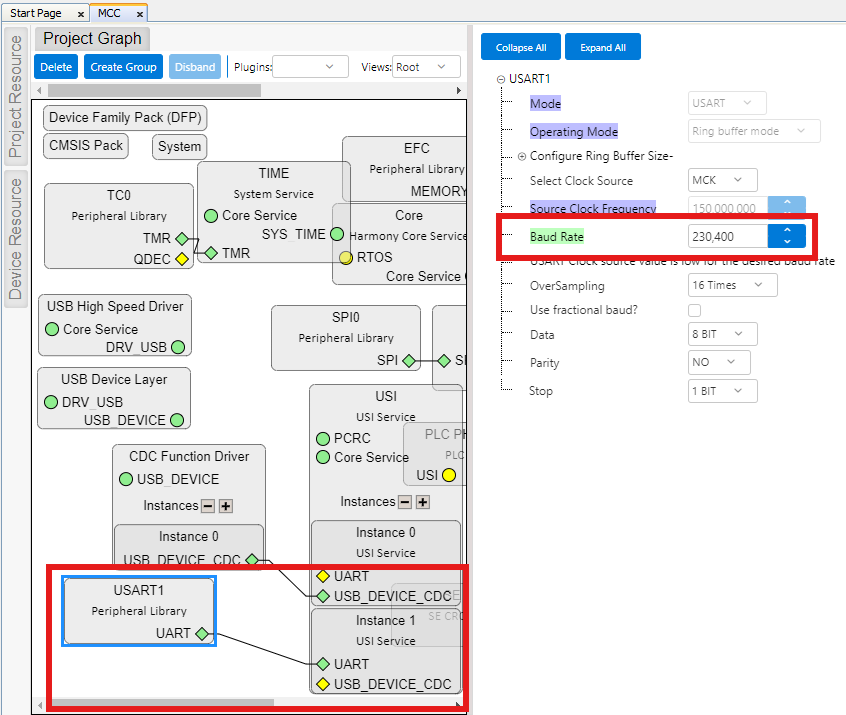Click green DRV_USB circle on USB High Speed Driver
Viewport: 846px width, 715px height.
pos(177,347)
